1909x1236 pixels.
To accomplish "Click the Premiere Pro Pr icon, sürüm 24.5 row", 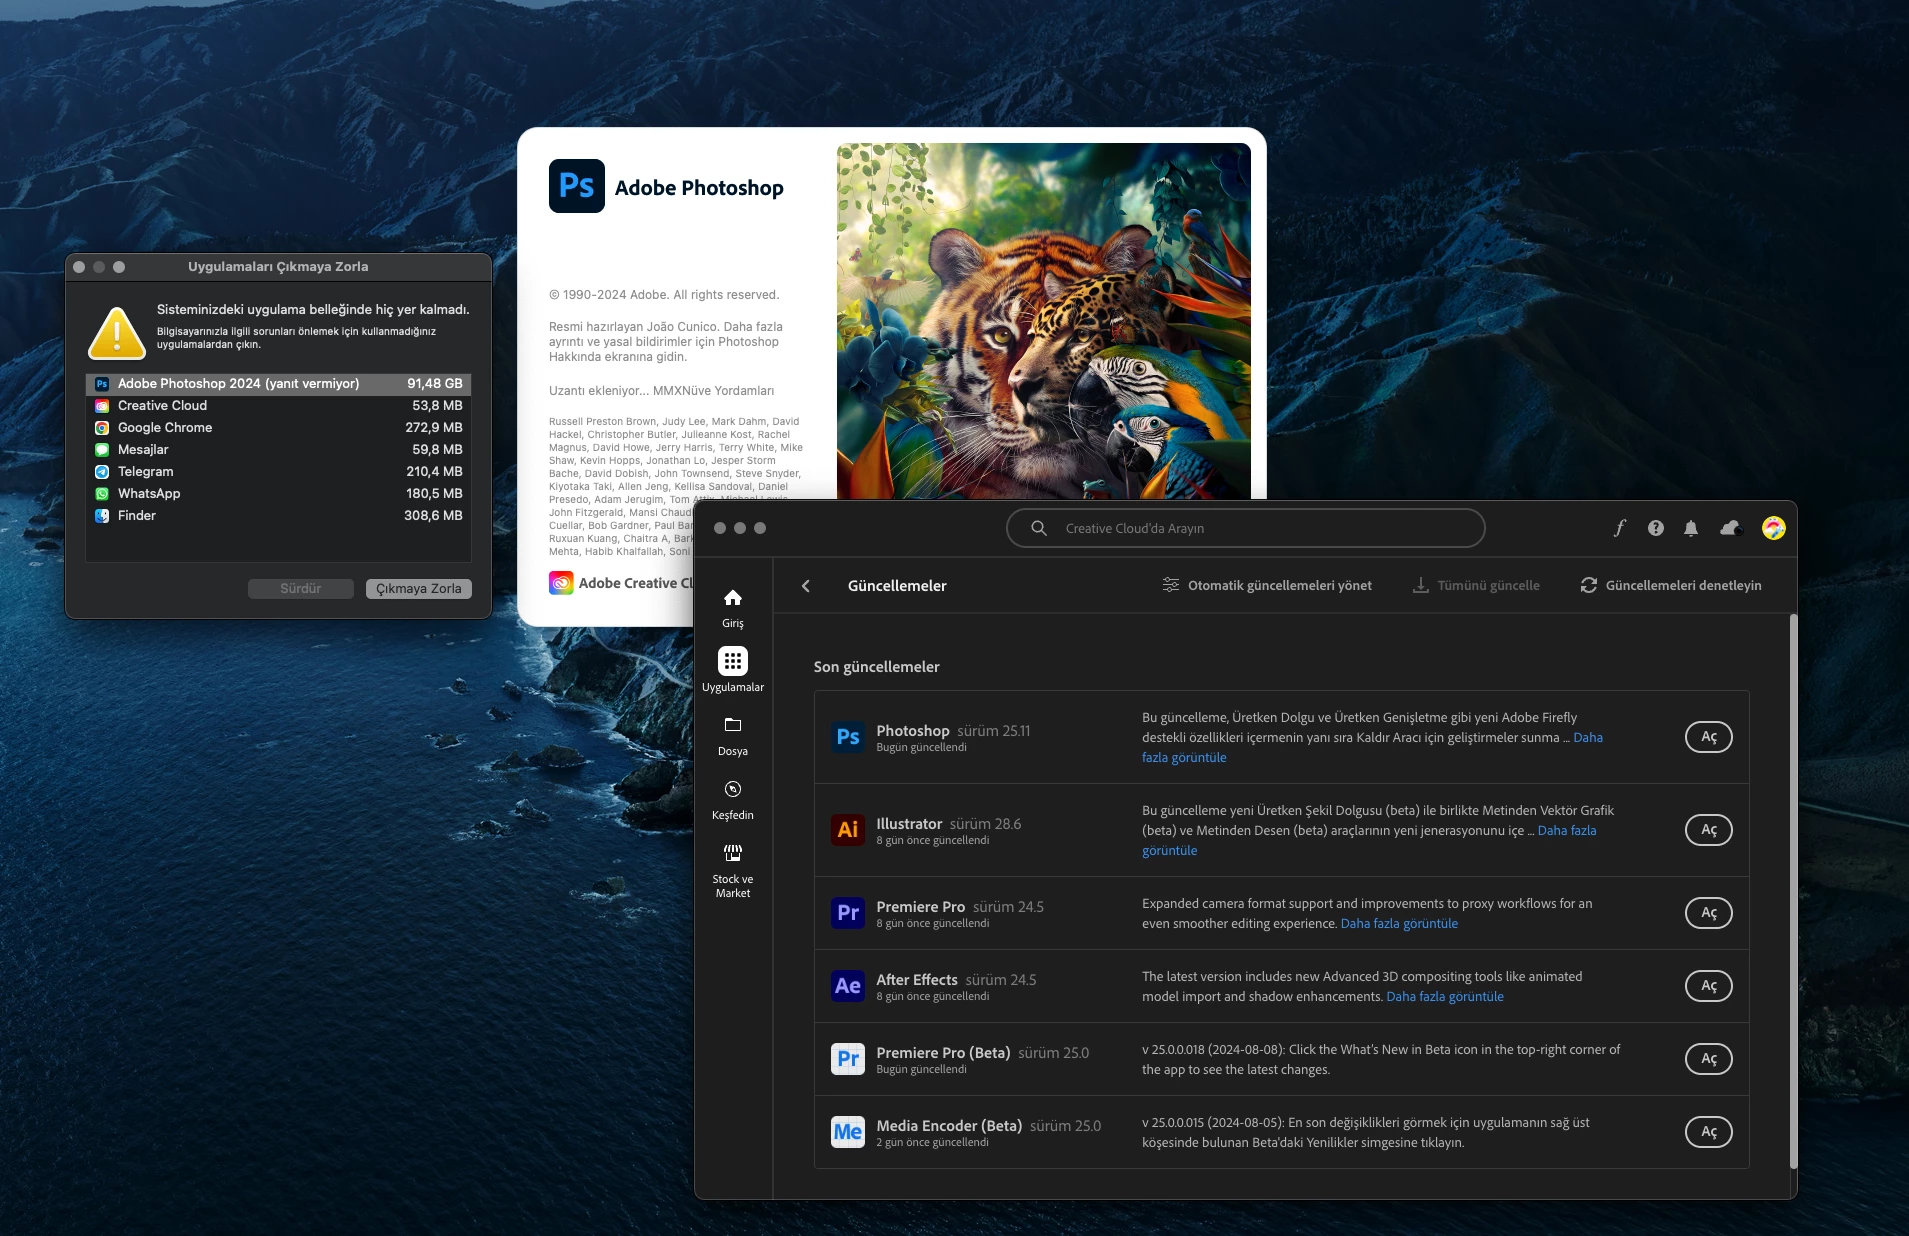I will point(848,913).
